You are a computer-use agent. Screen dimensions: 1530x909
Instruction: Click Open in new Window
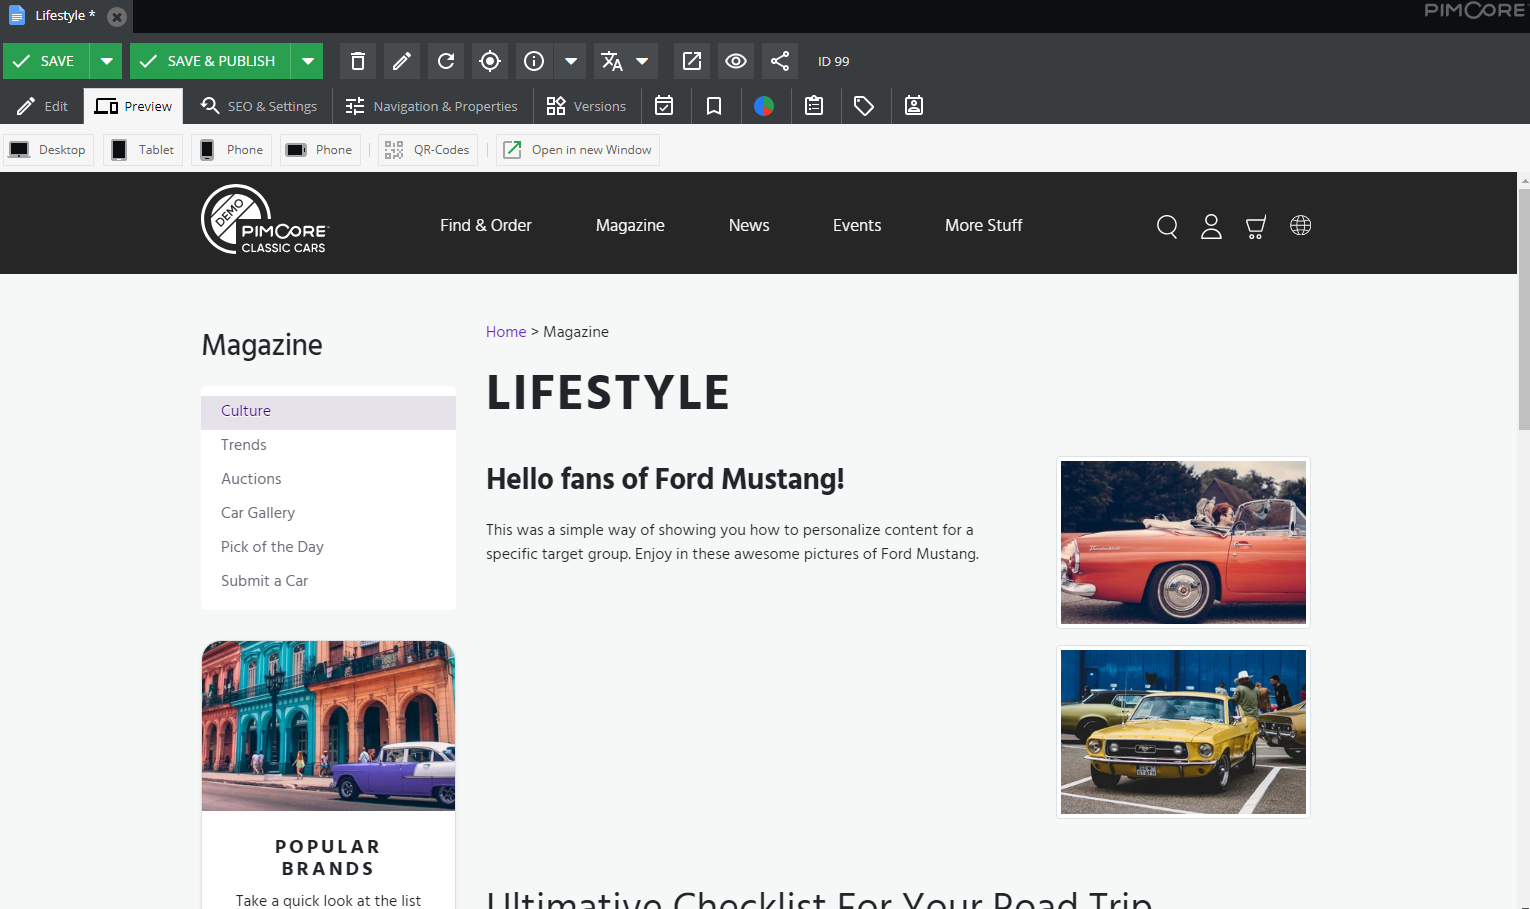(x=578, y=150)
